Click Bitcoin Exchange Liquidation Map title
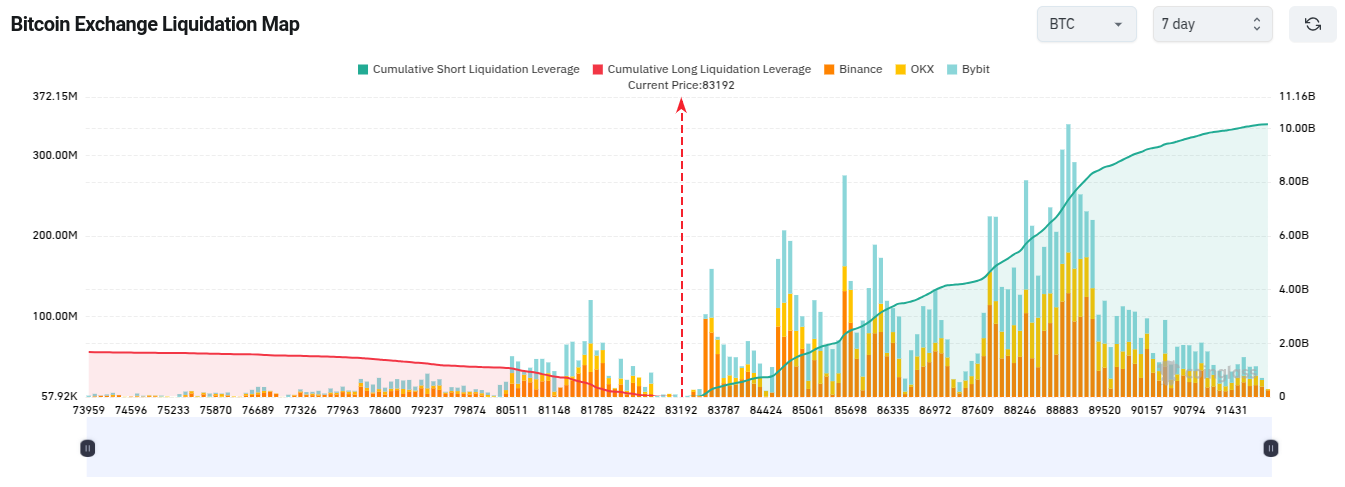This screenshot has width=1345, height=487. tap(155, 24)
